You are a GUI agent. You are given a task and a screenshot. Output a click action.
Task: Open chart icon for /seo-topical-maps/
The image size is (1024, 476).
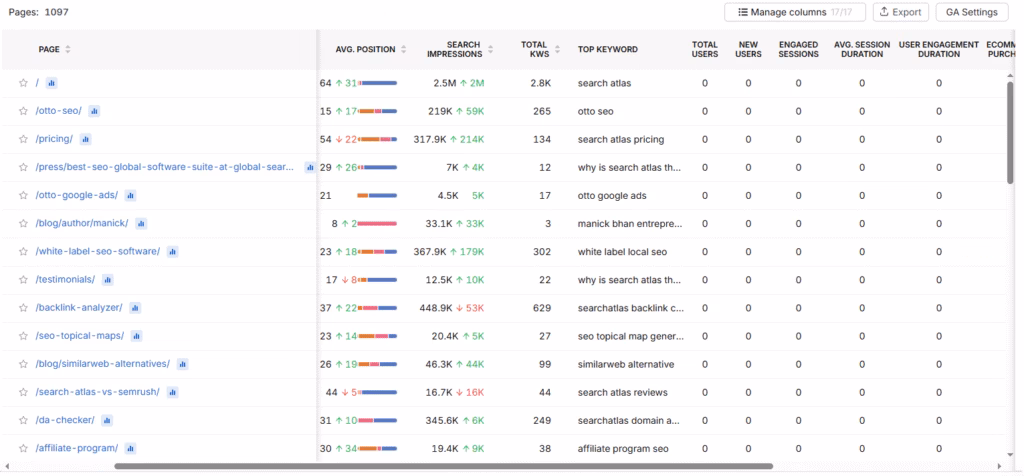click(136, 336)
